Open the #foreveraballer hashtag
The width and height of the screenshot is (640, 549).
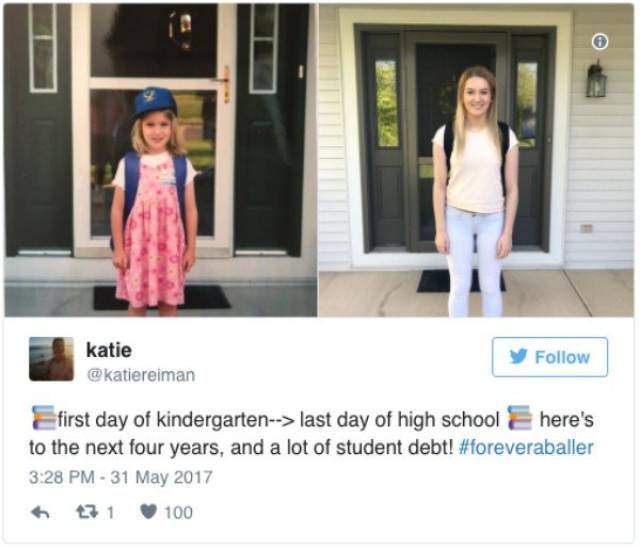(526, 448)
